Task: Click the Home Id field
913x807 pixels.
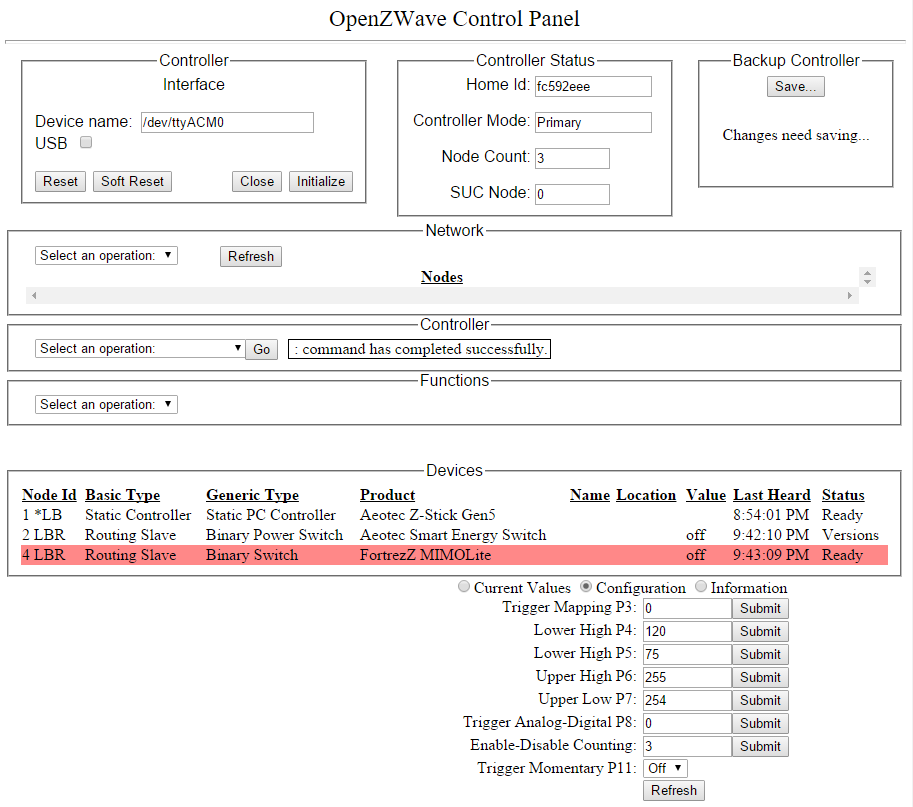Action: 593,87
